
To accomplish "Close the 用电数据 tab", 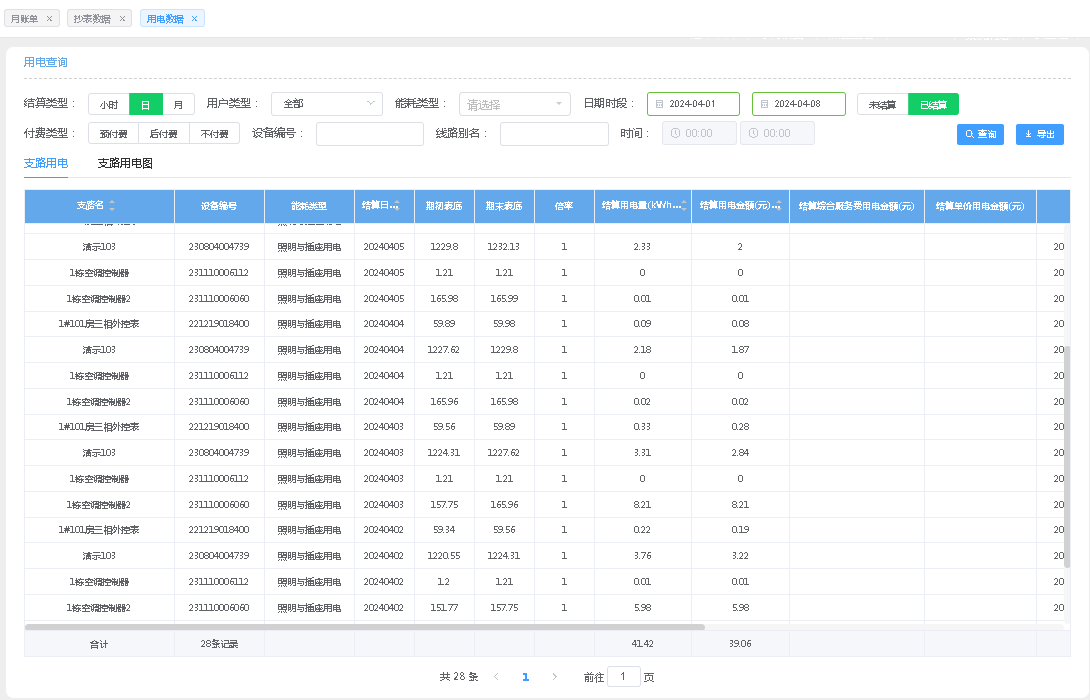I will coord(195,19).
